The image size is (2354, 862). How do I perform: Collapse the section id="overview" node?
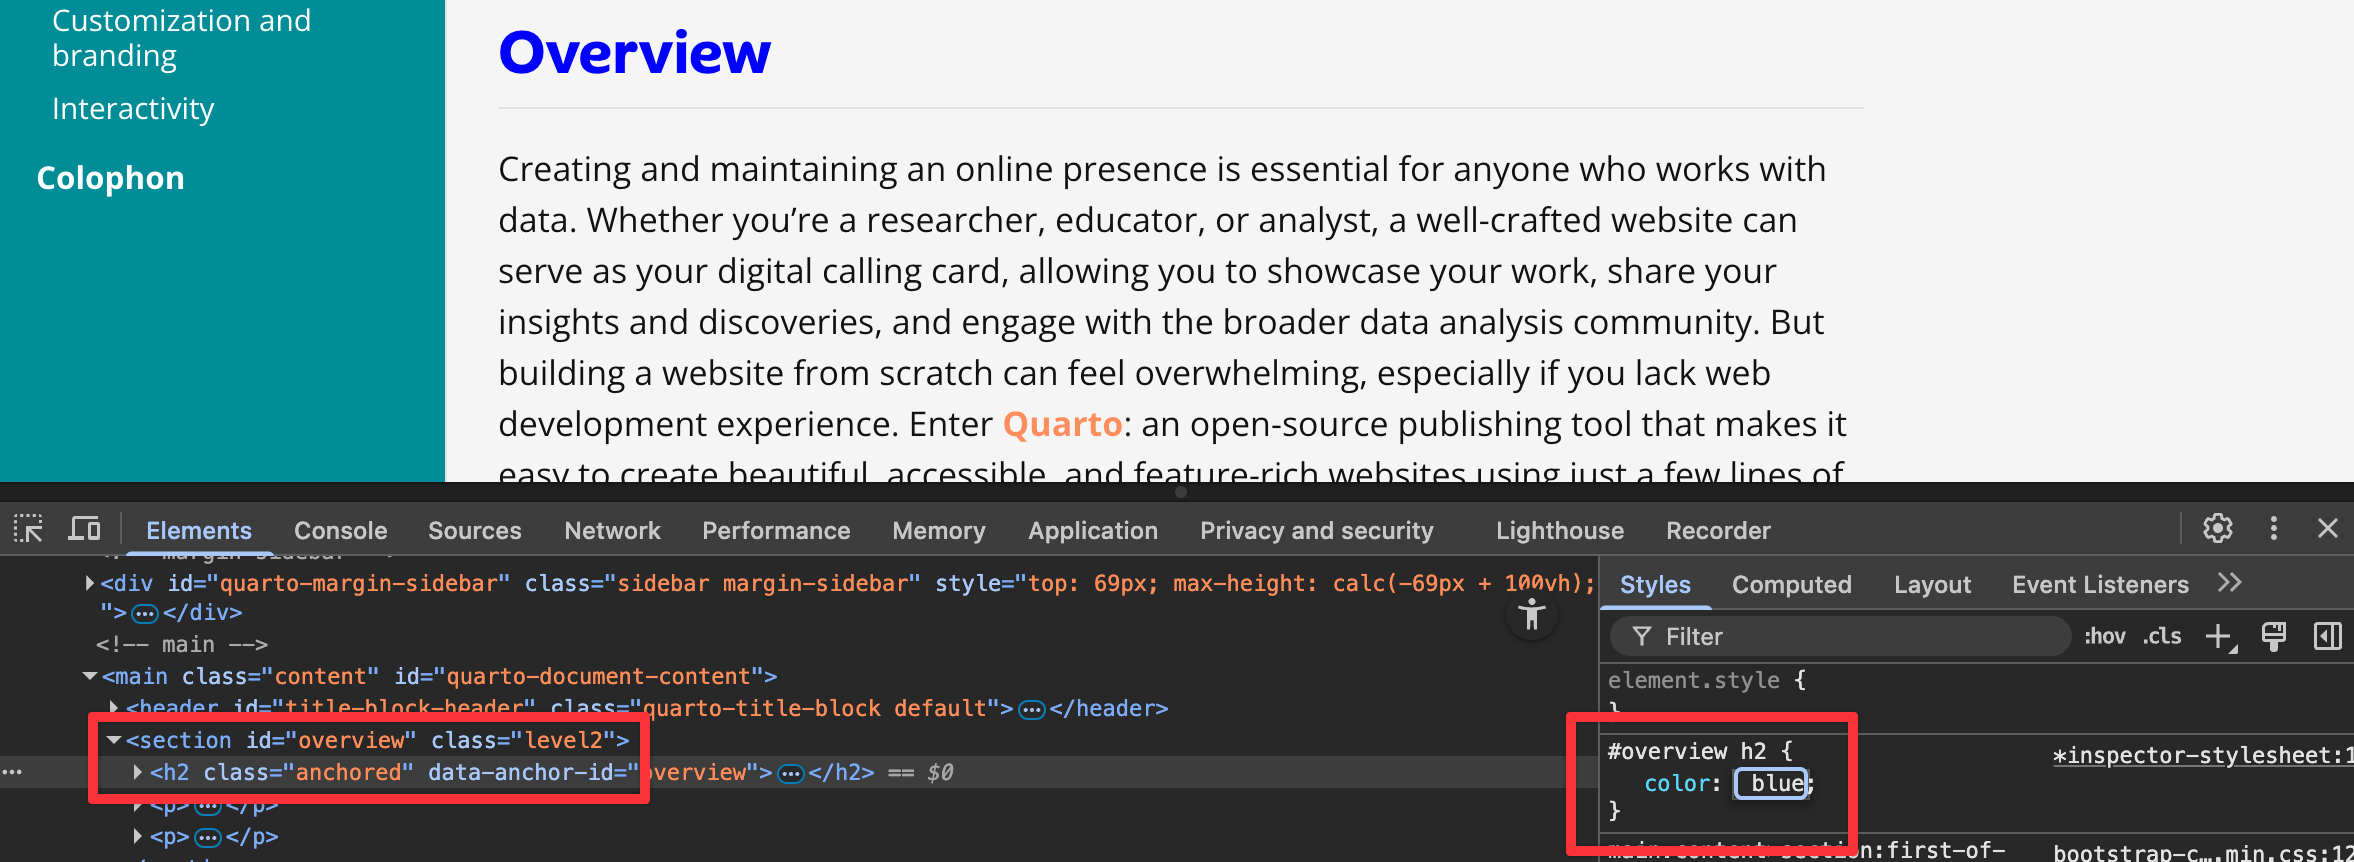(114, 741)
